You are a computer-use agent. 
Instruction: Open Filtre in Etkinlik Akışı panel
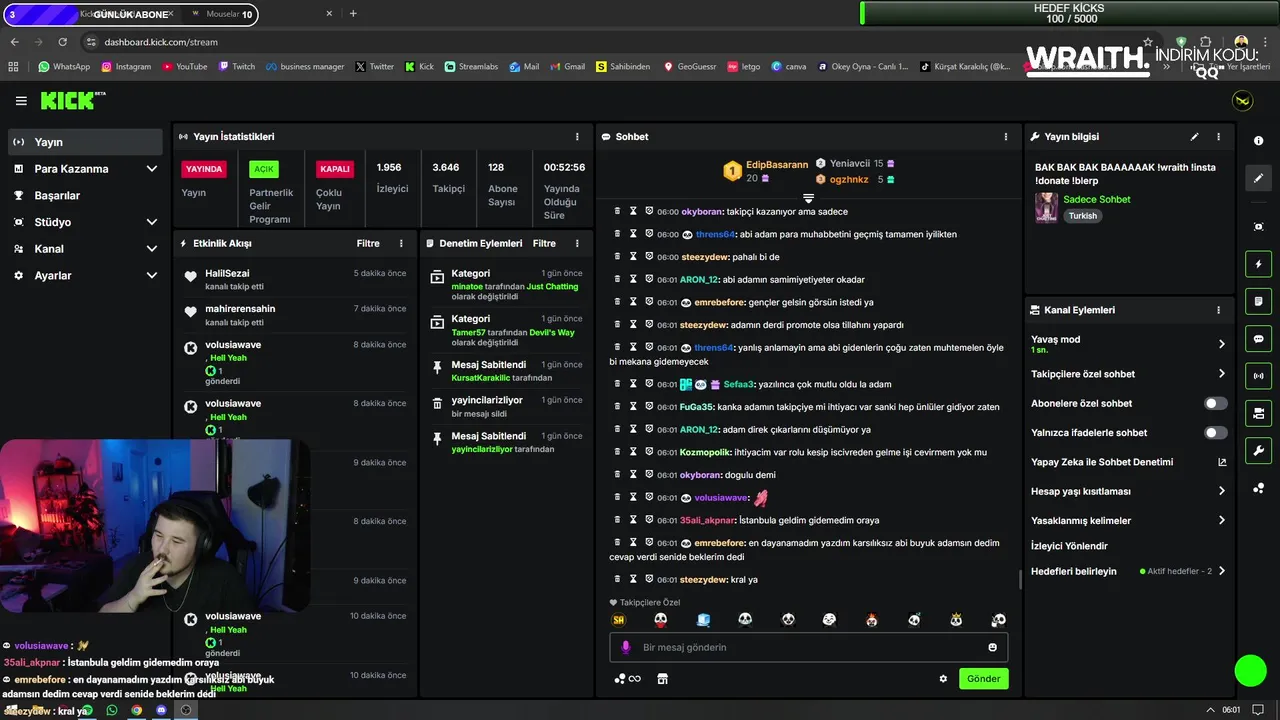(x=368, y=243)
